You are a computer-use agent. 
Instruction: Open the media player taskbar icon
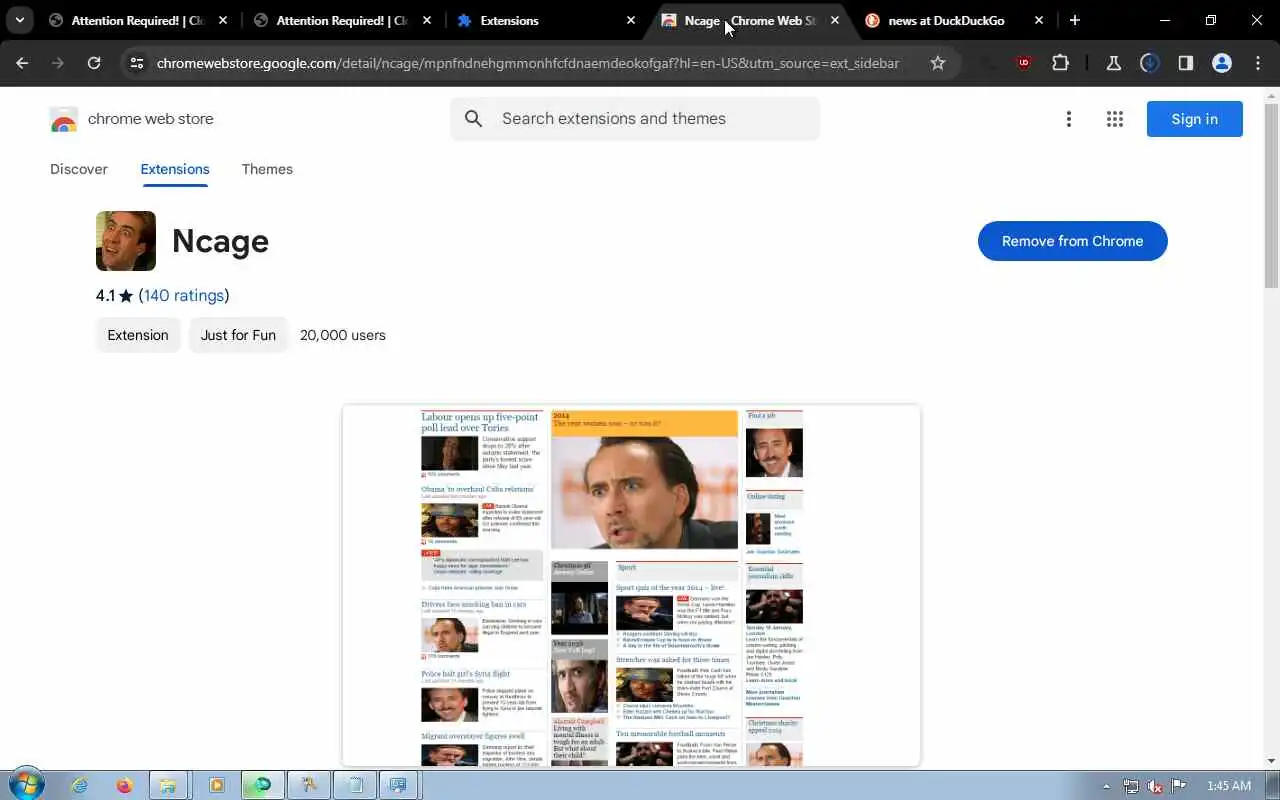215,785
